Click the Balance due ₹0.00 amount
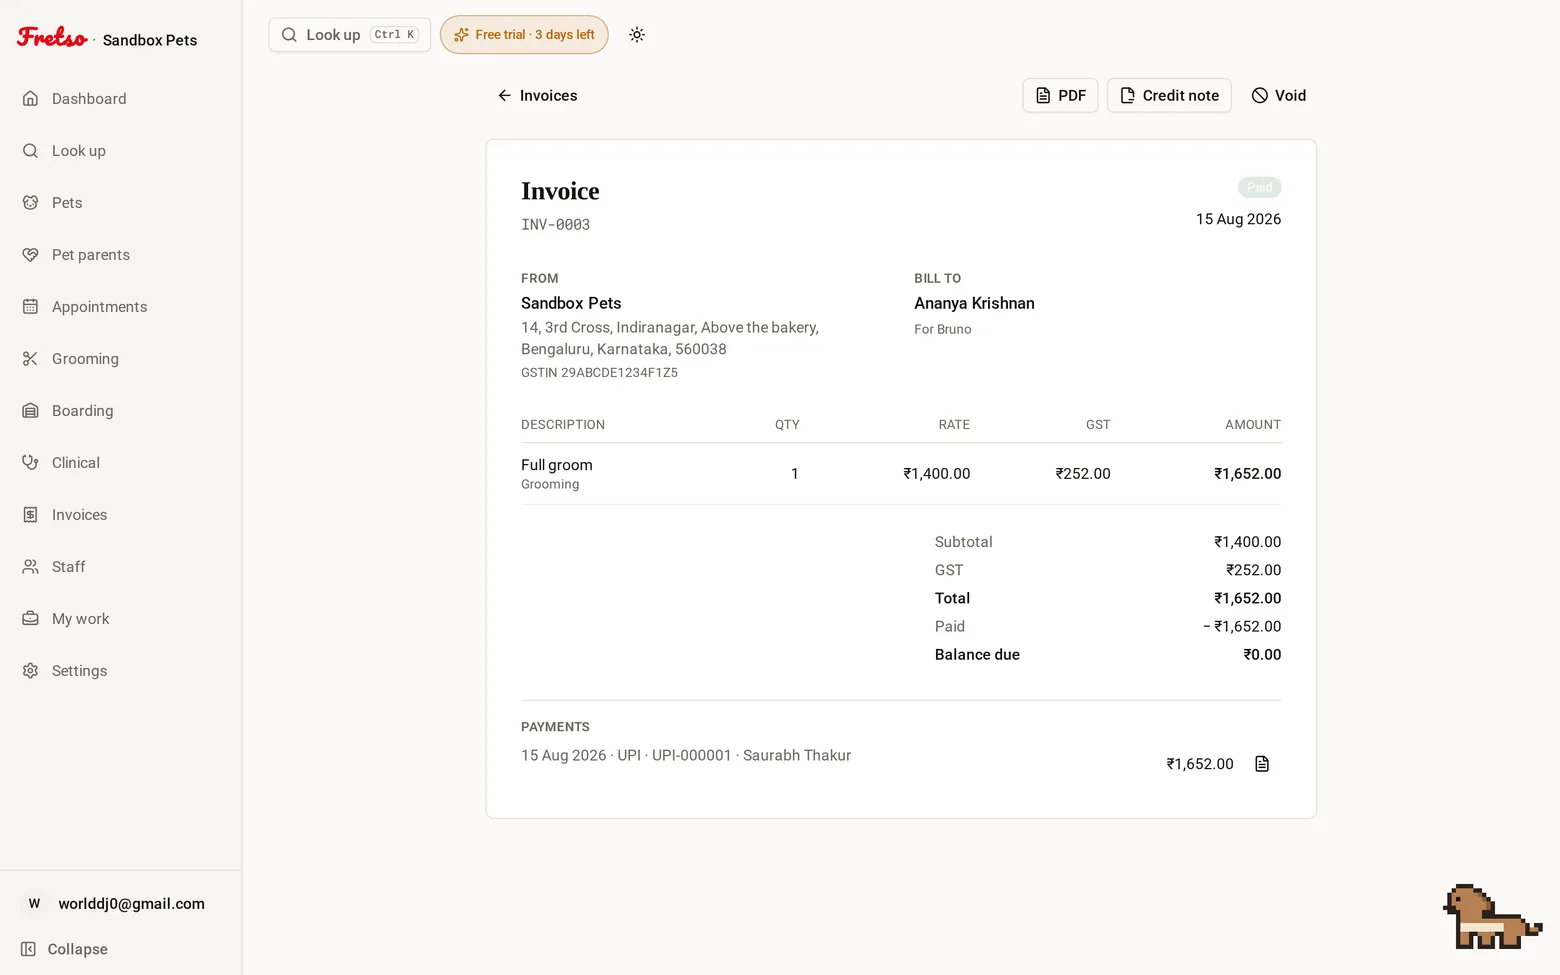 pos(1262,655)
